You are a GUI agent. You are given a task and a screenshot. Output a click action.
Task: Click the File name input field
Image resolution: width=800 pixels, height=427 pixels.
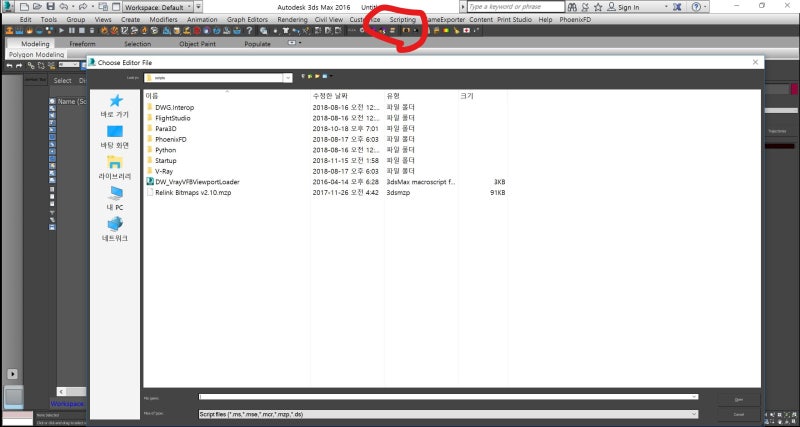tap(444, 396)
